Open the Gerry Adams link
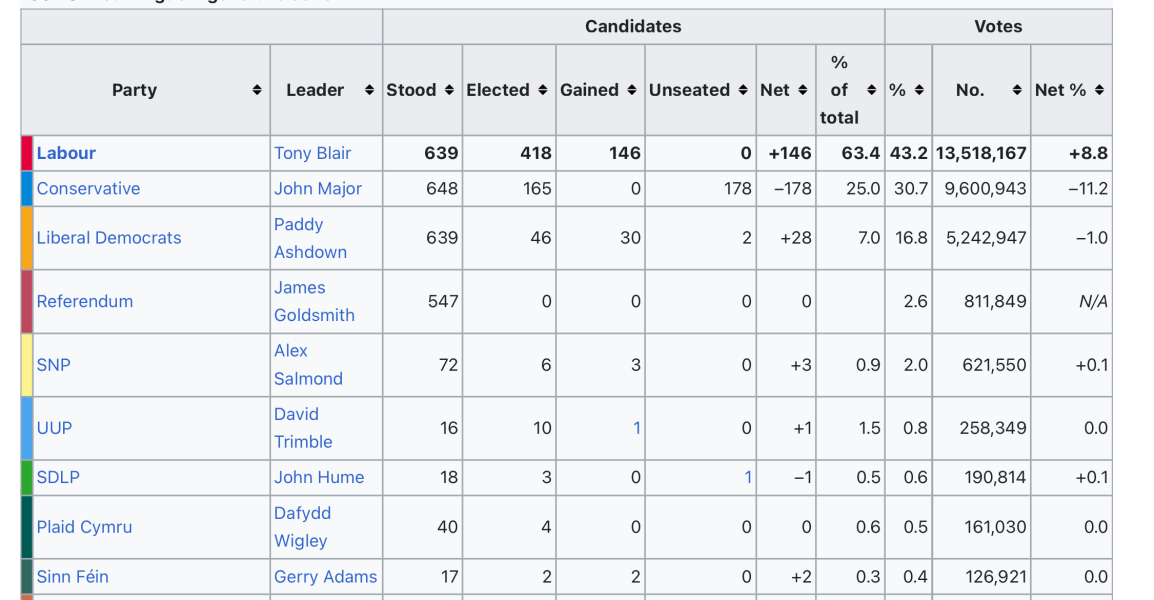The width and height of the screenshot is (1154, 600). tap(325, 576)
